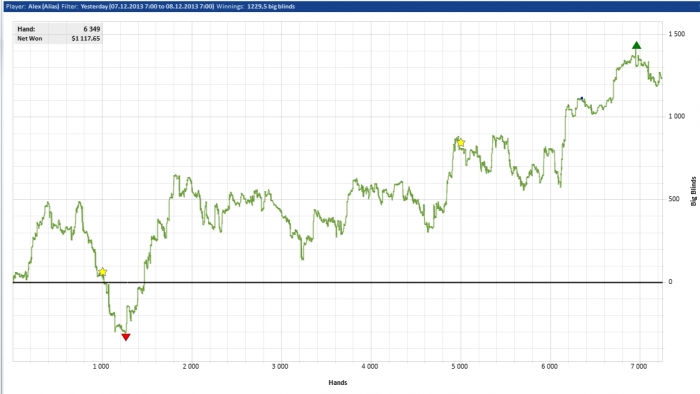
Task: Click the Hand value 6 349
Action: pos(92,29)
